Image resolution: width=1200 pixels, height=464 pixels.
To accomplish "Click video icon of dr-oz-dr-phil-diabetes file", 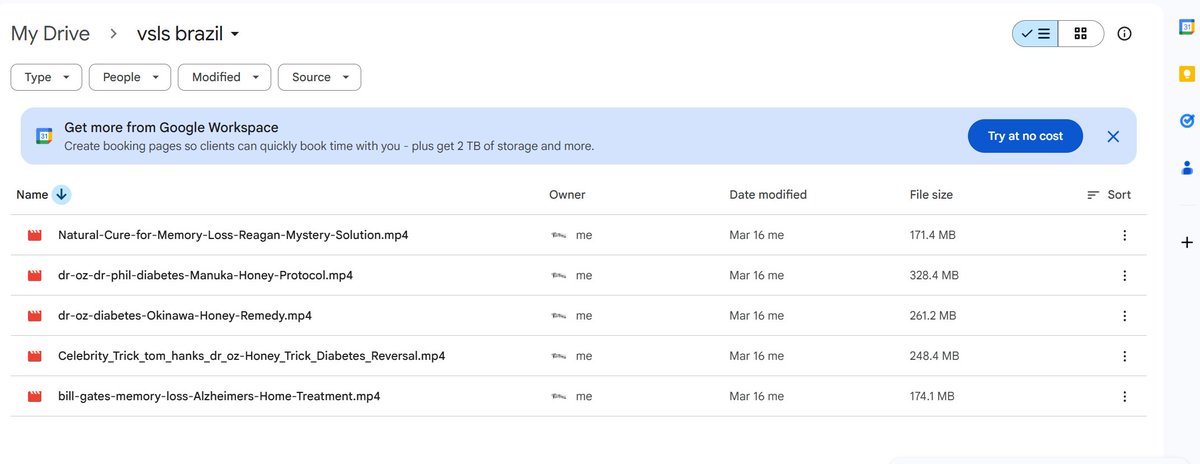I will [x=35, y=275].
